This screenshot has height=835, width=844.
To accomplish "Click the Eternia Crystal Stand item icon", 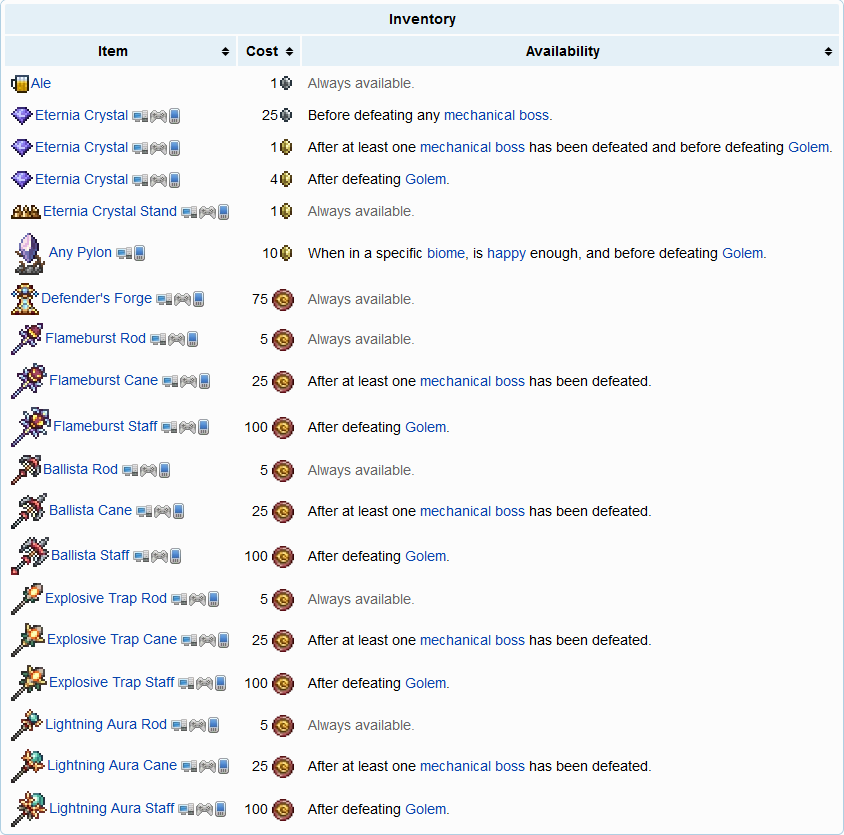I will tap(26, 212).
